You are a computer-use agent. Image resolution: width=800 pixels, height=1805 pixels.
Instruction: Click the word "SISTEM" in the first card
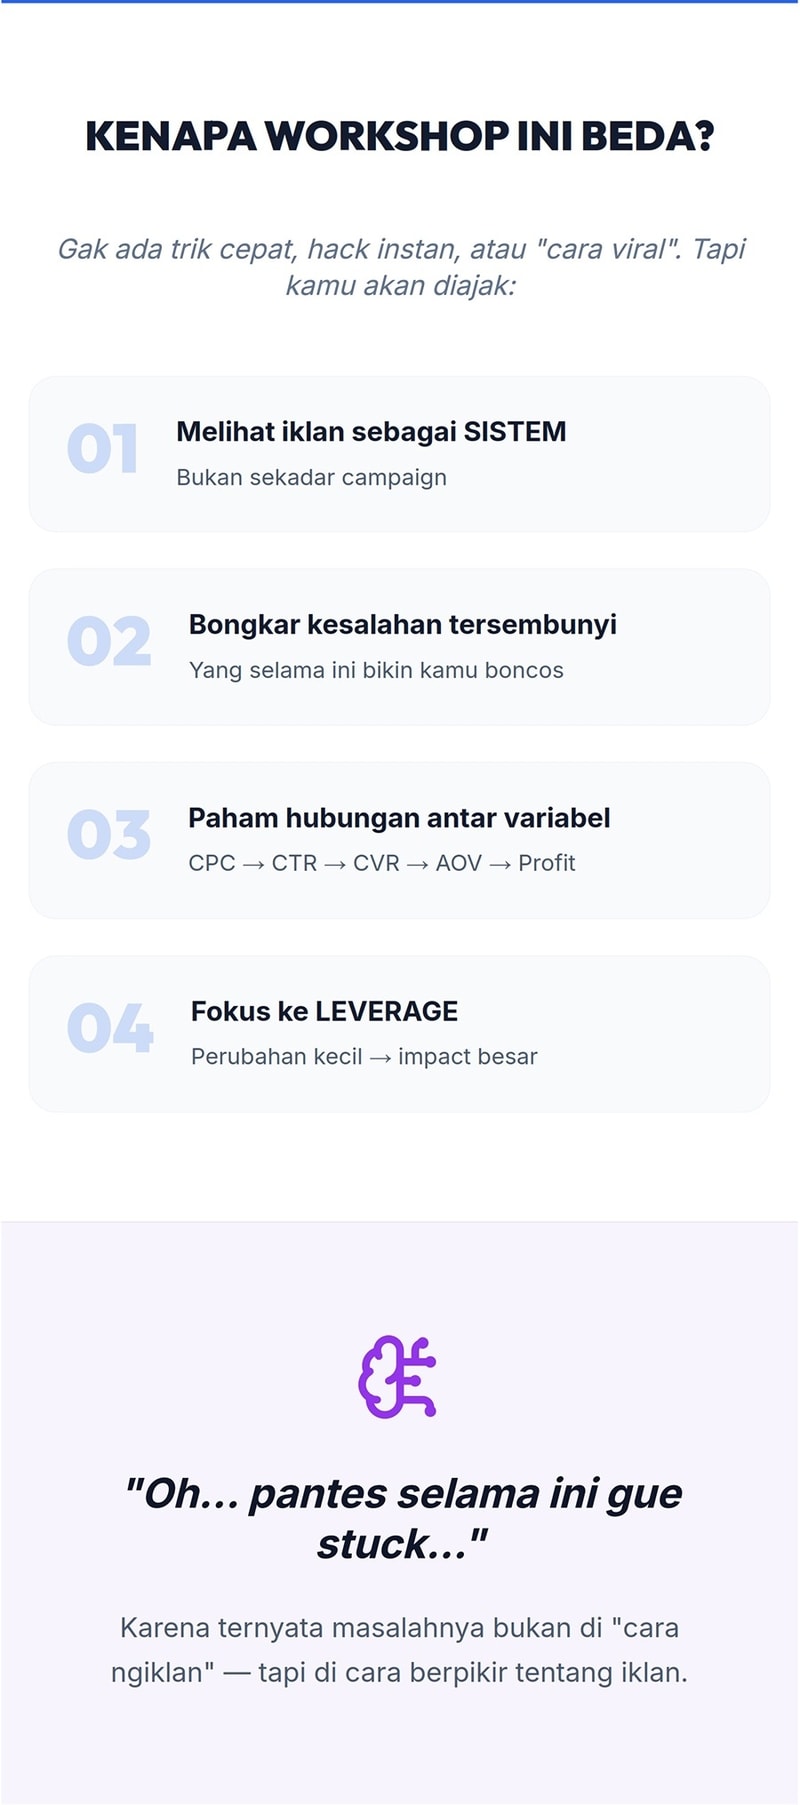[515, 432]
